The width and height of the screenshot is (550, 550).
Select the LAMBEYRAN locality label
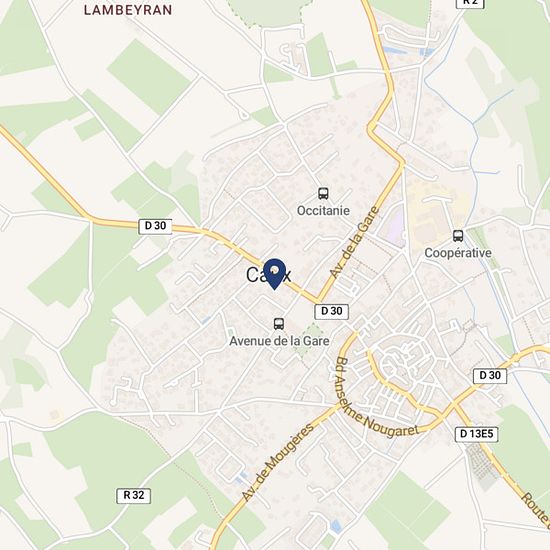[128, 10]
